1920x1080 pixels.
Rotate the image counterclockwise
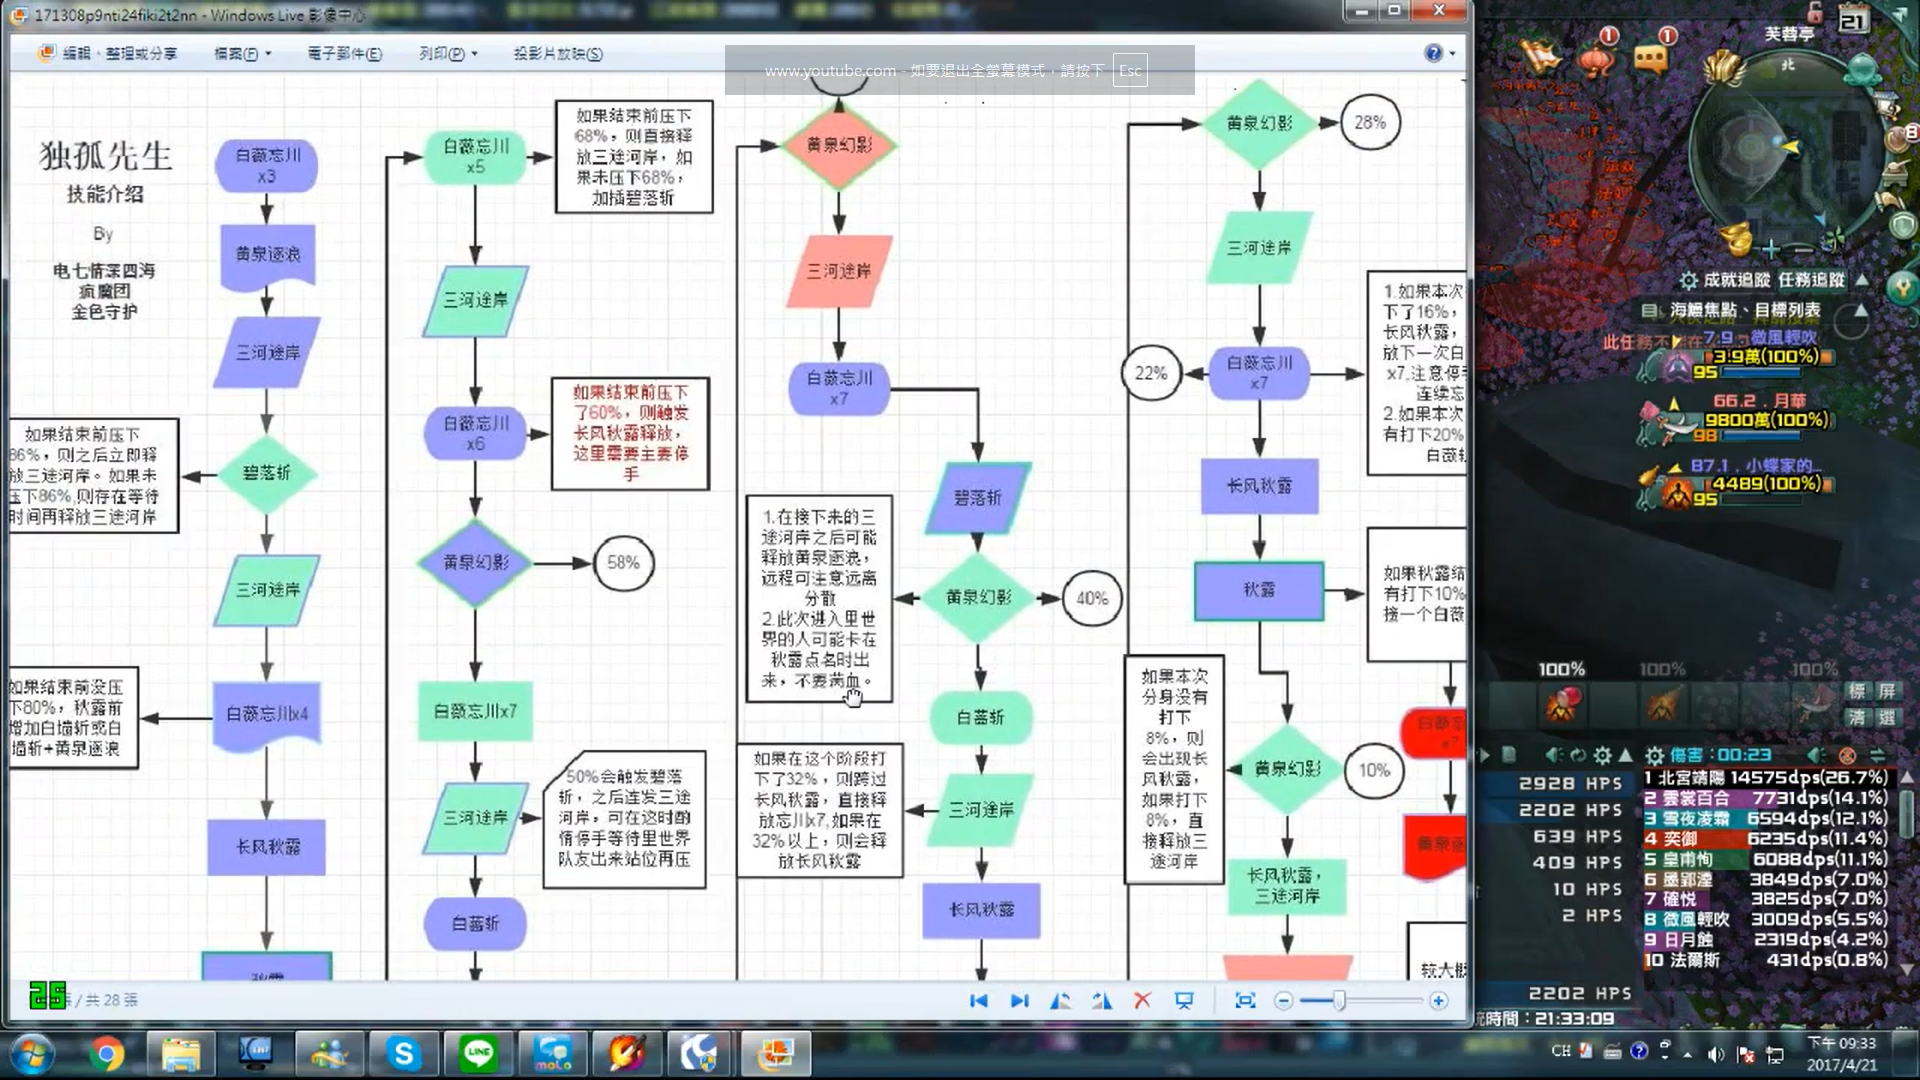1060,1000
